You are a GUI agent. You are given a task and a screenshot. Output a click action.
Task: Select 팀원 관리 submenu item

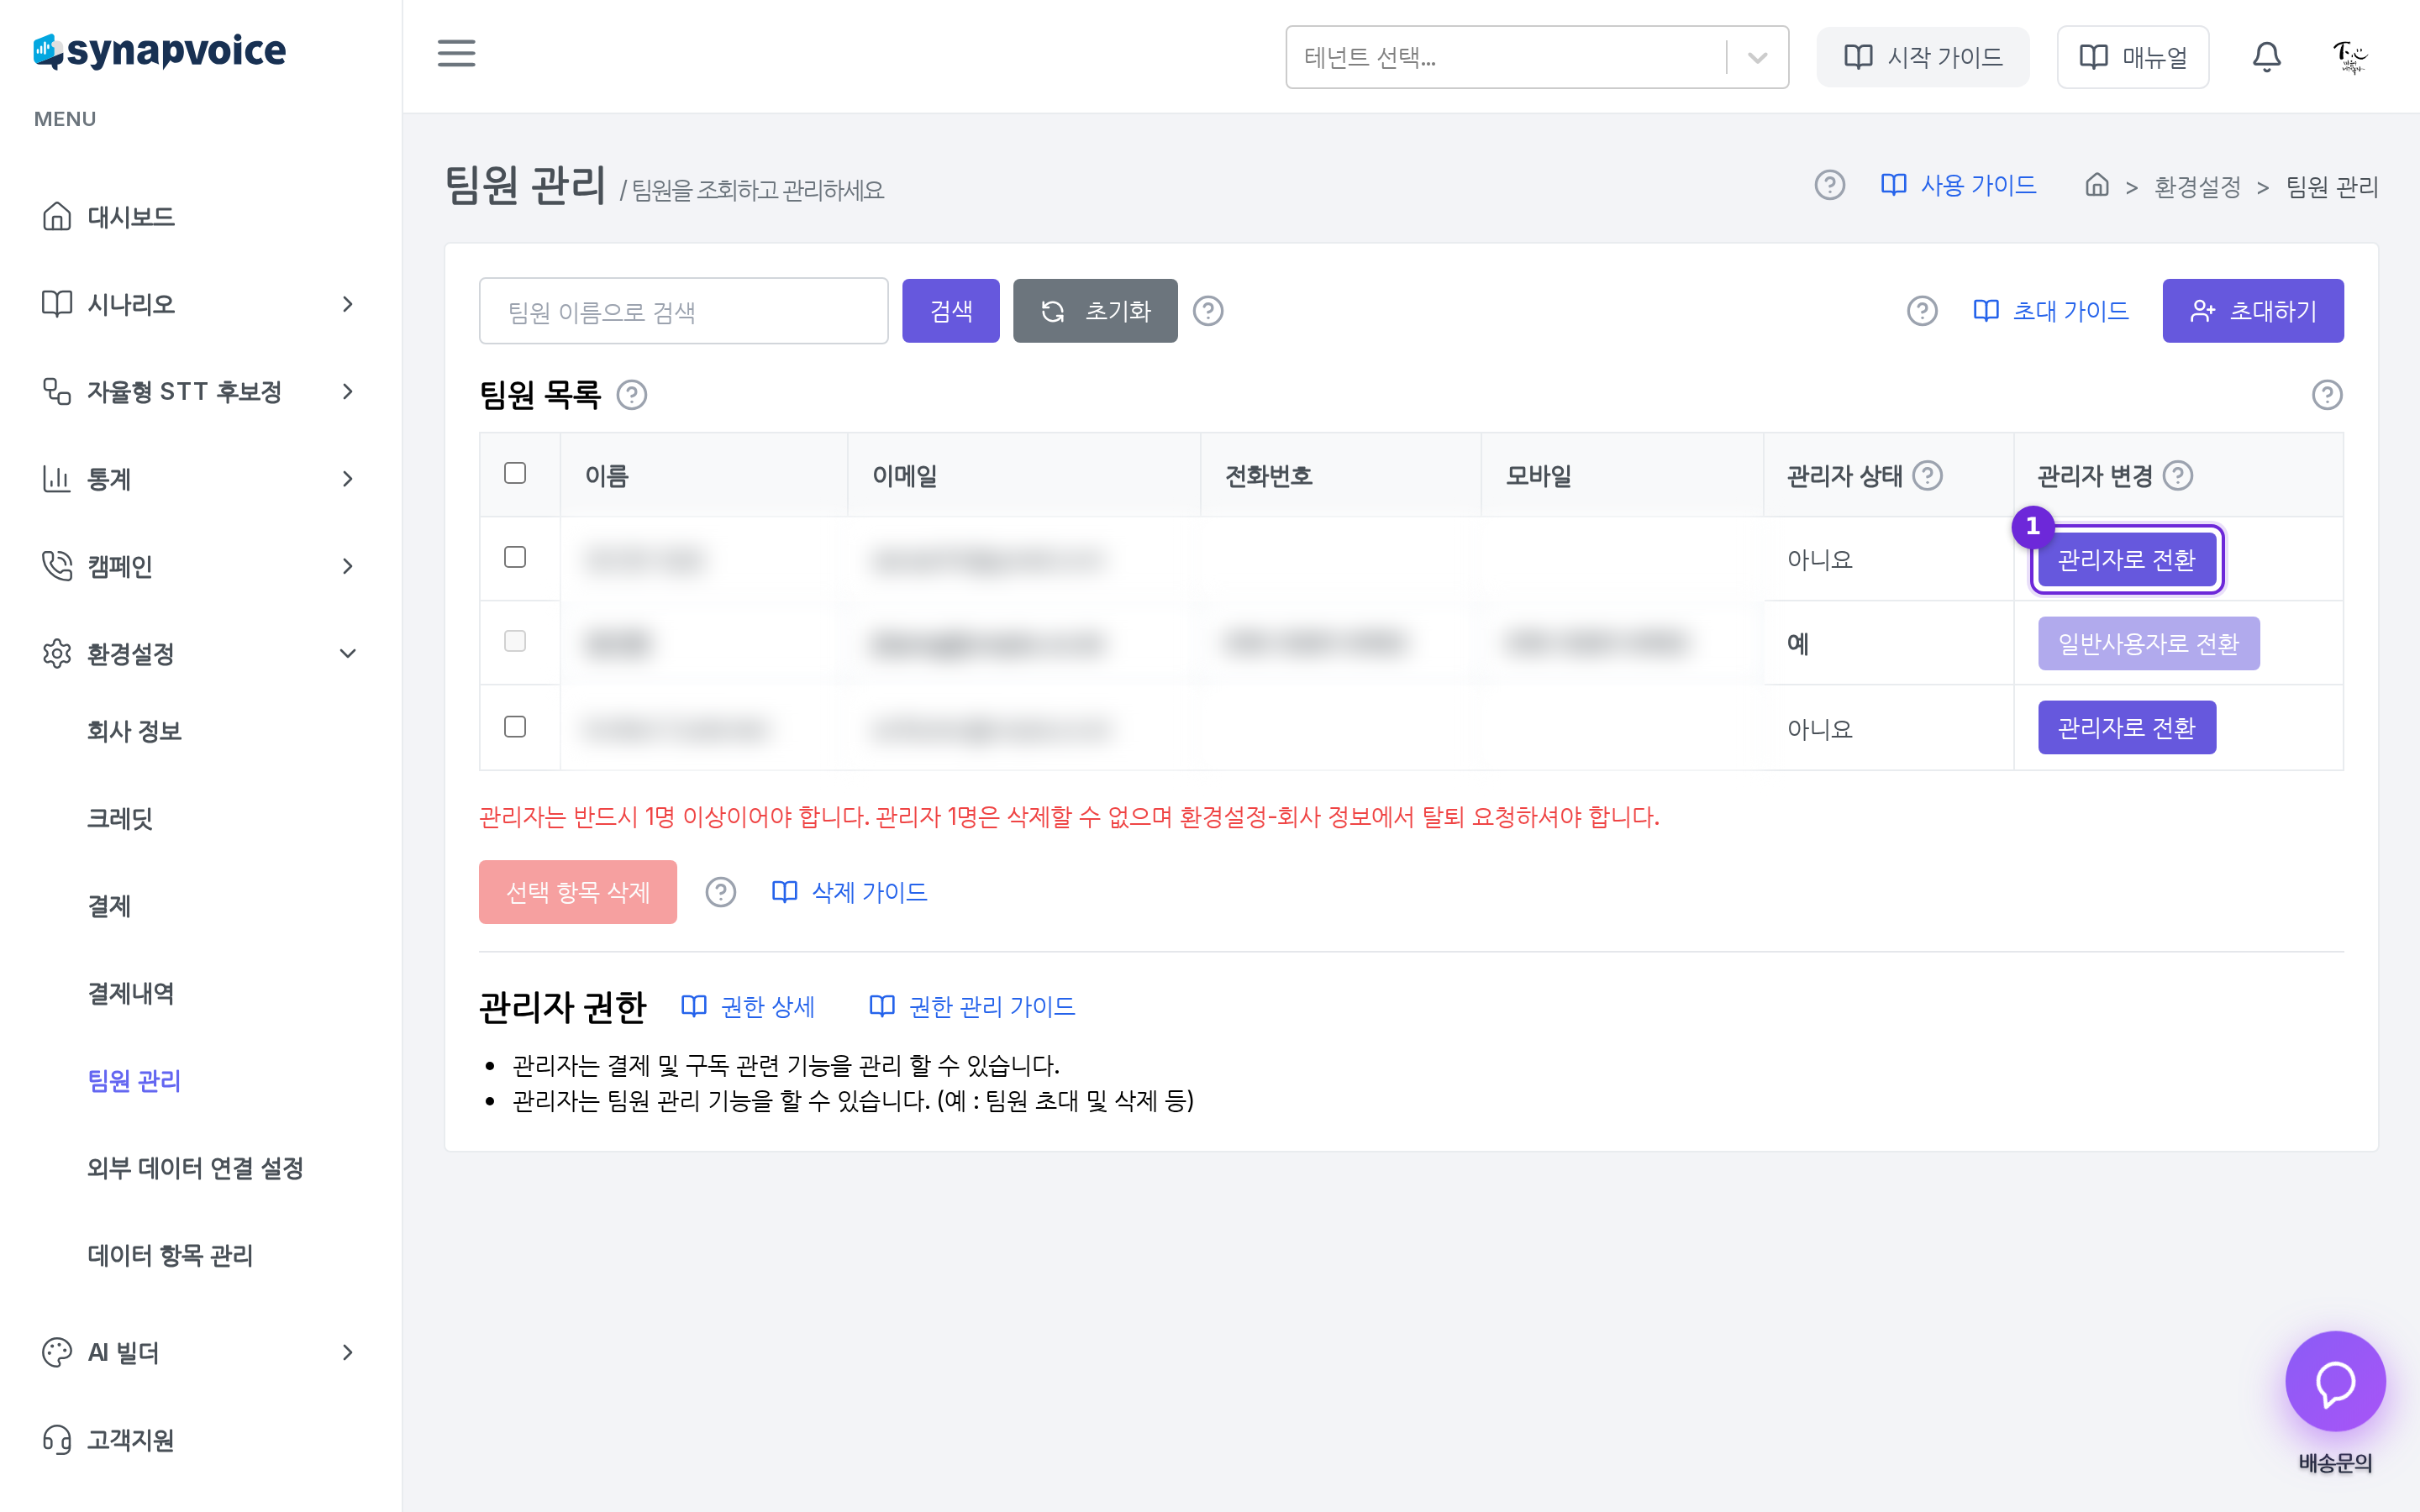(134, 1080)
